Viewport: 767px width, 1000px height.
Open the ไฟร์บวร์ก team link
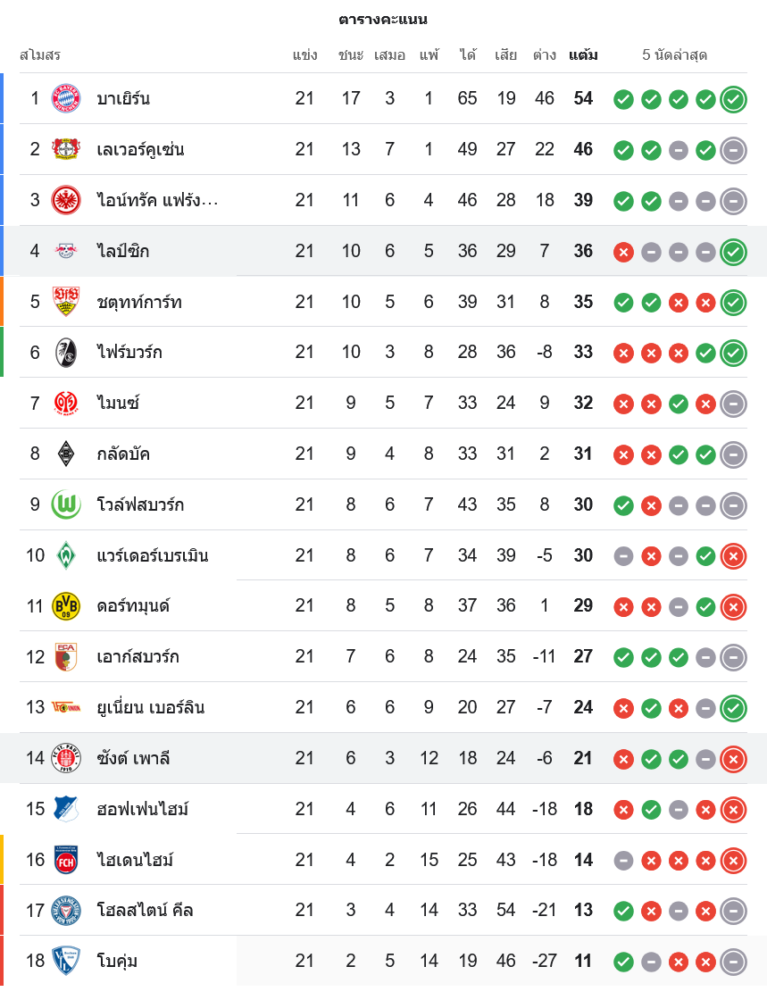130,352
